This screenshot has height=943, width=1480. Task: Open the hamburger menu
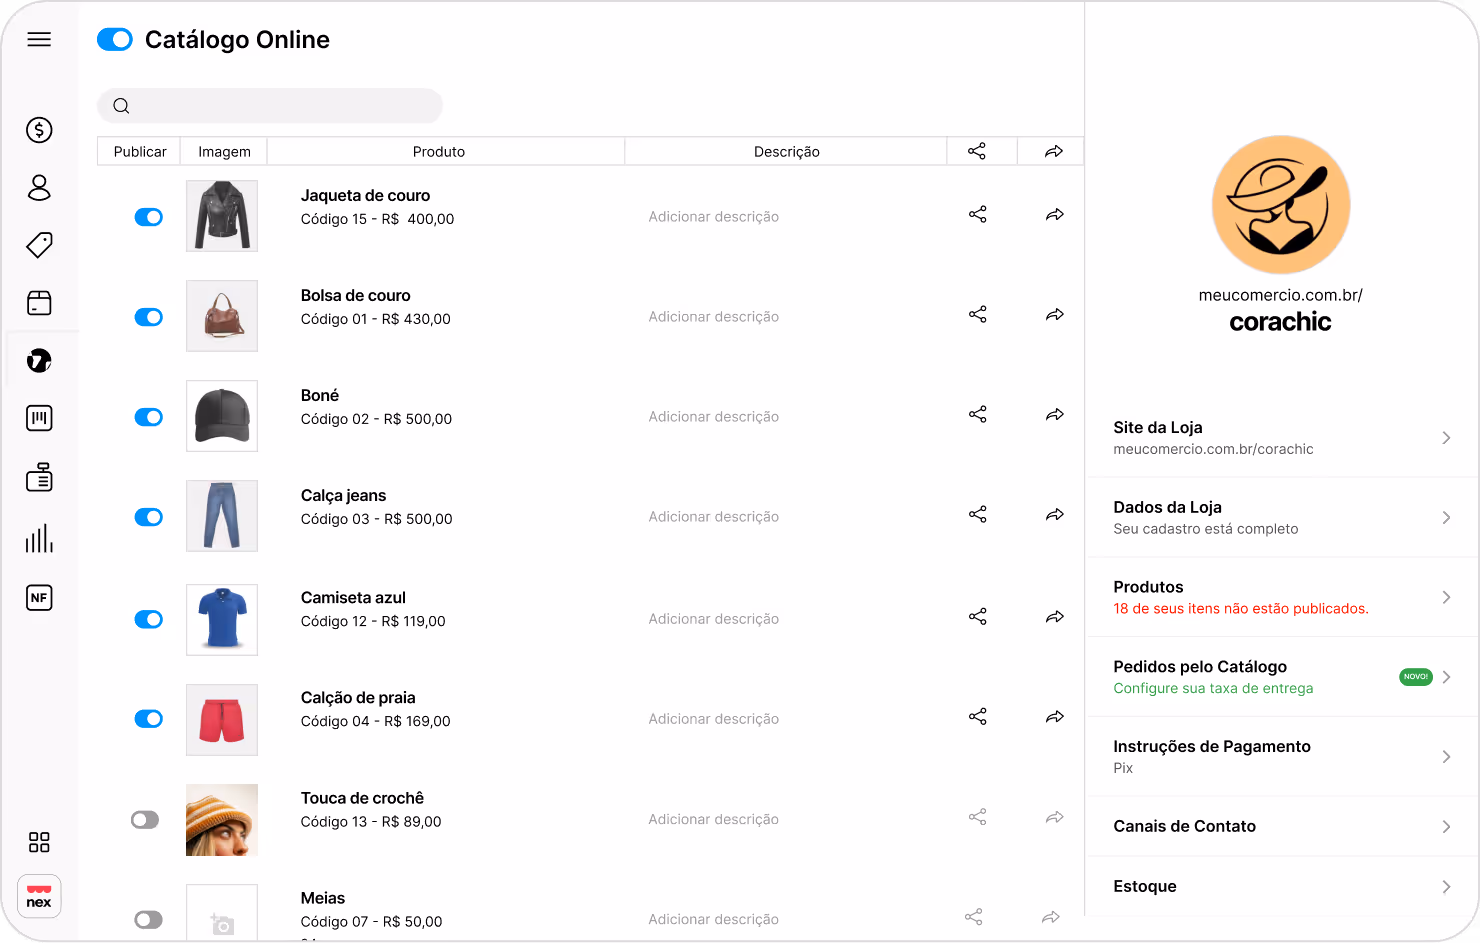click(39, 39)
